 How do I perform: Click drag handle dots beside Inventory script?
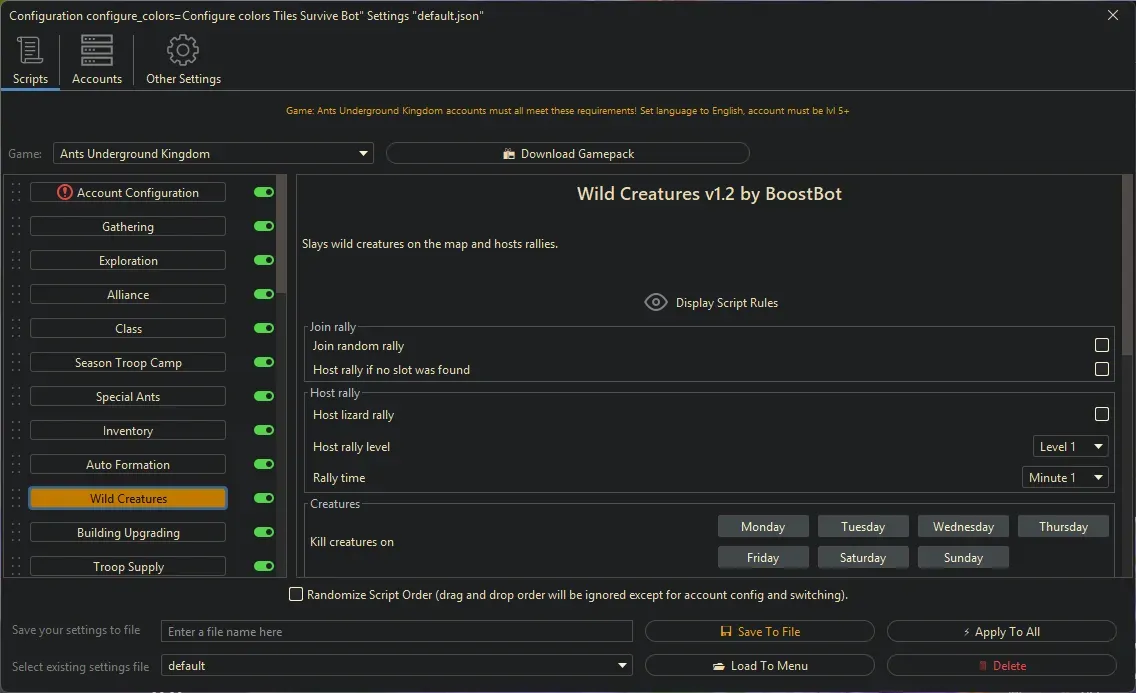click(16, 431)
